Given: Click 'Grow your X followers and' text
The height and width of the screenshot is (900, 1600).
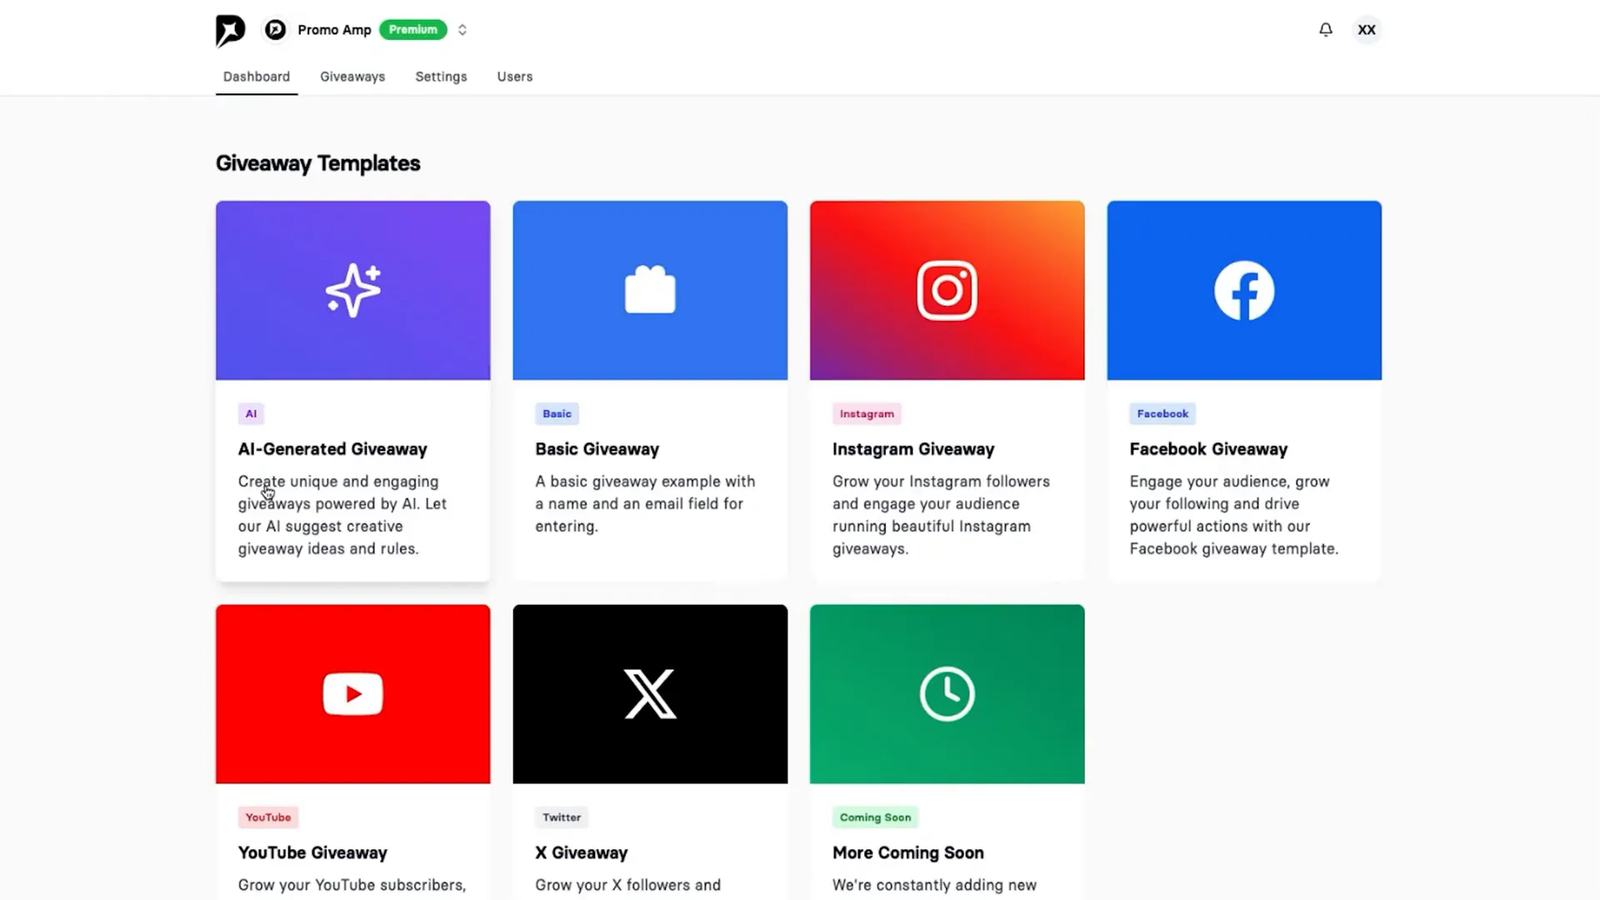Looking at the screenshot, I should [x=628, y=885].
